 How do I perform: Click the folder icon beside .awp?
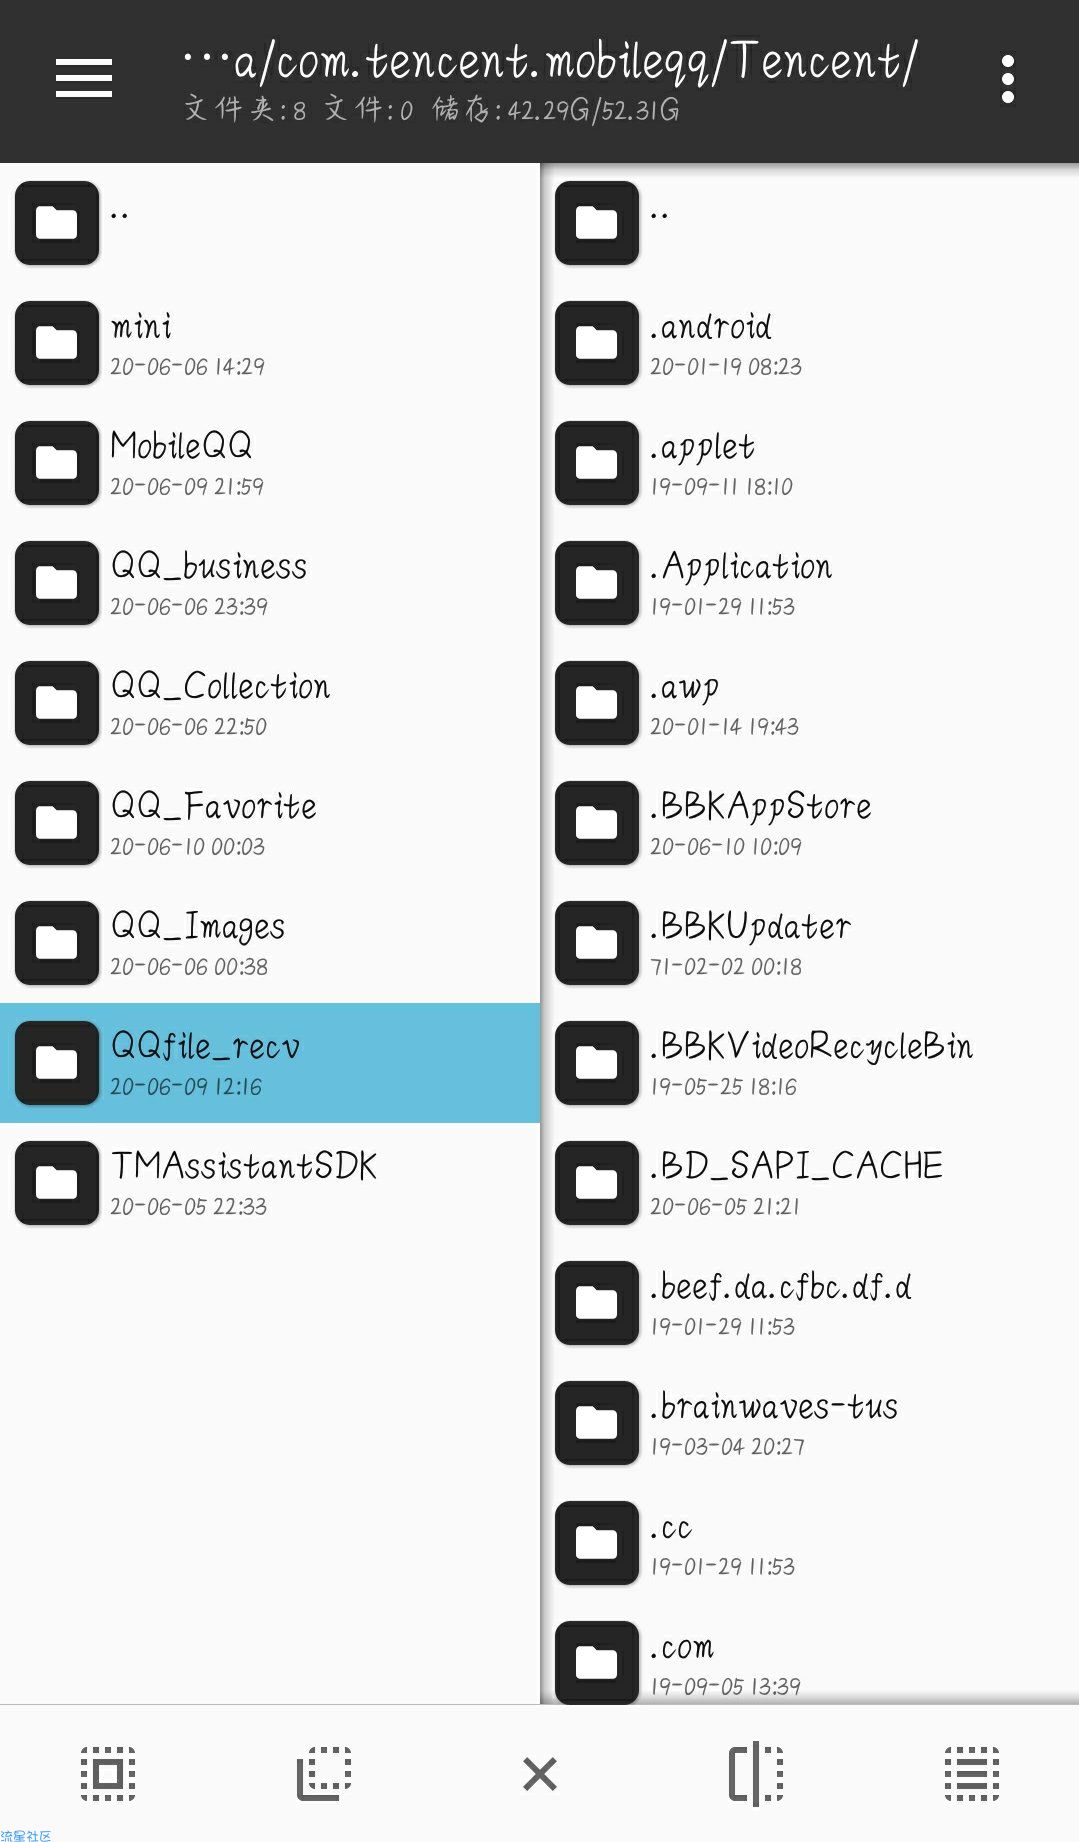[x=597, y=702]
